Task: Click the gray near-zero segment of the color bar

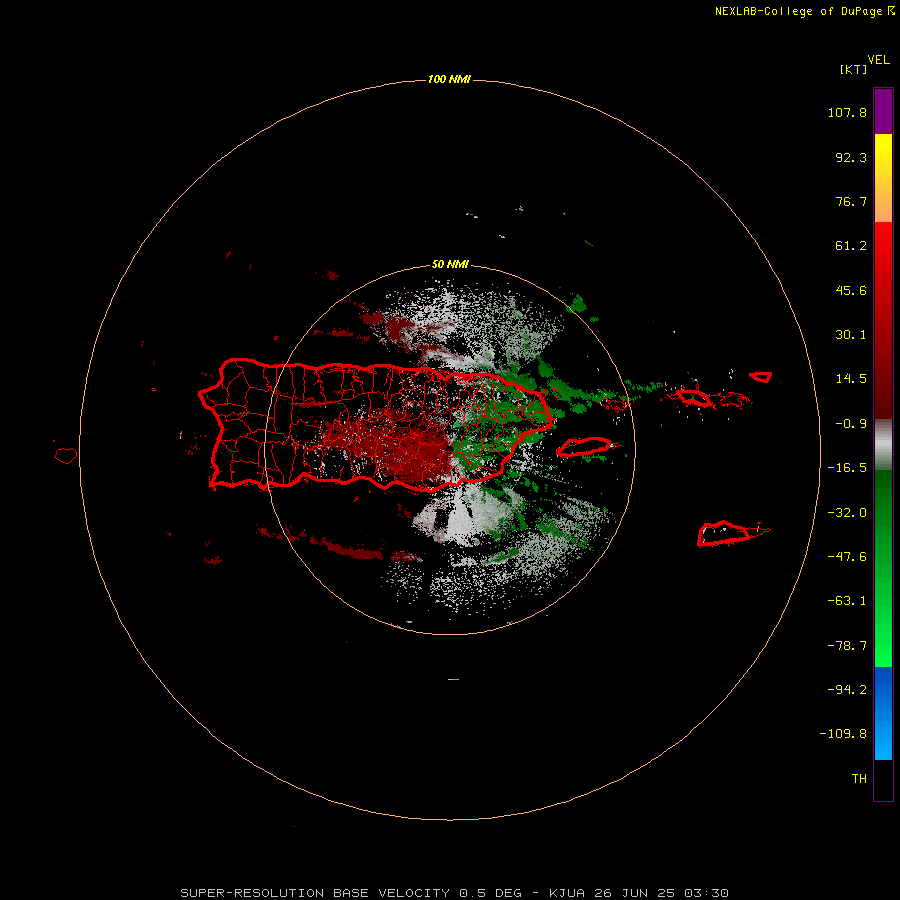Action: 883,445
